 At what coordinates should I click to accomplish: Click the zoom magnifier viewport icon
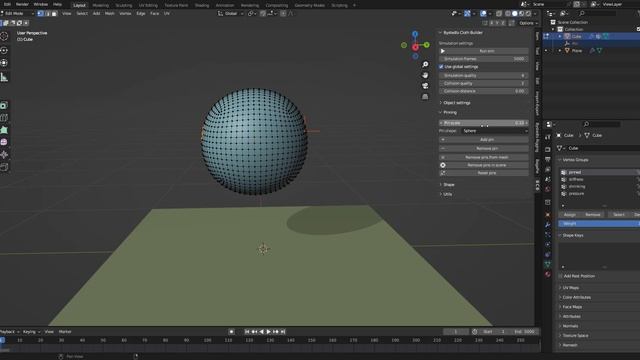point(425,64)
